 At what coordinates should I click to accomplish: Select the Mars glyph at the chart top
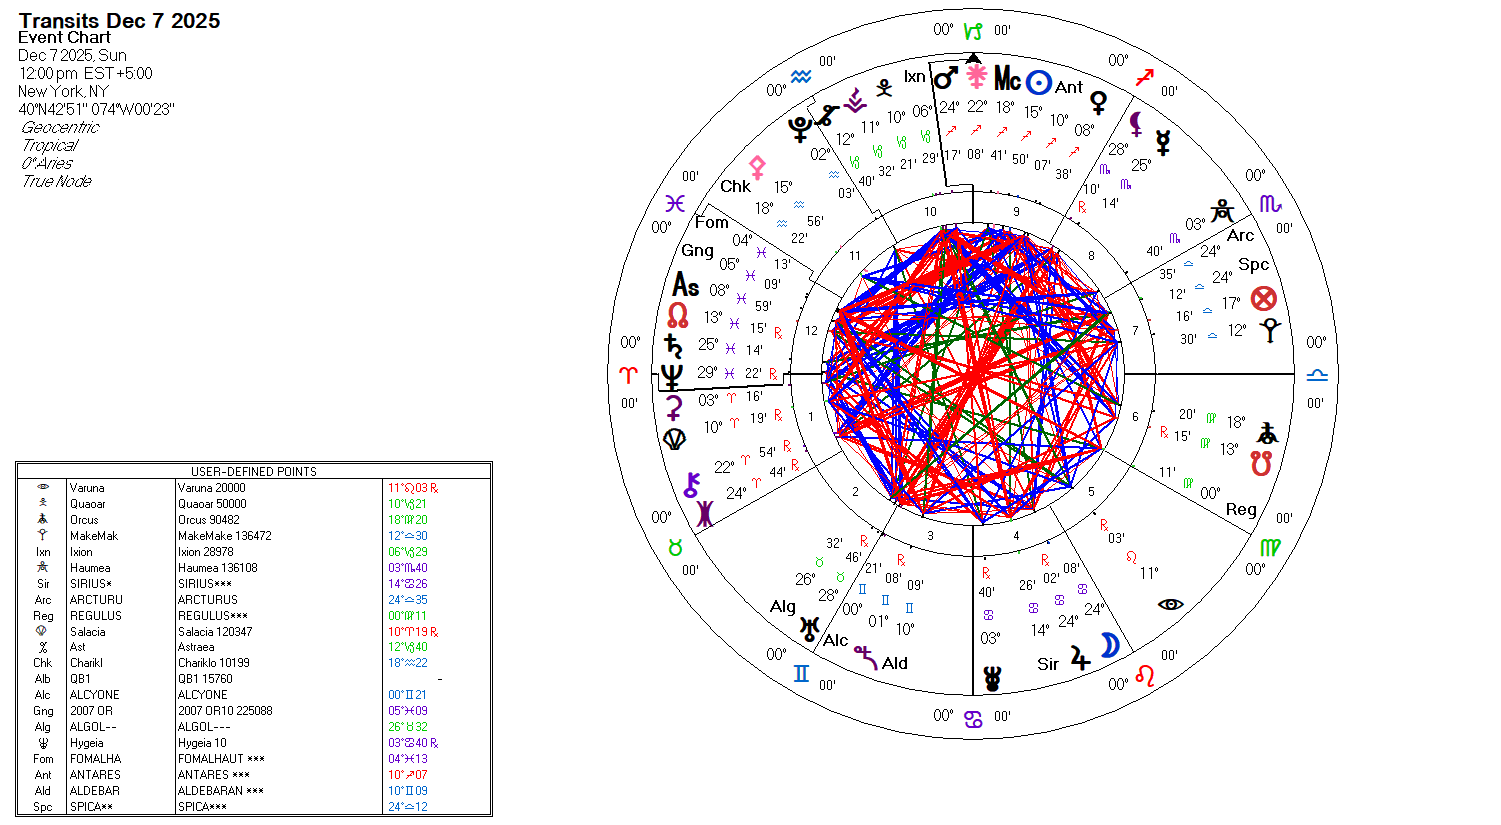click(946, 77)
